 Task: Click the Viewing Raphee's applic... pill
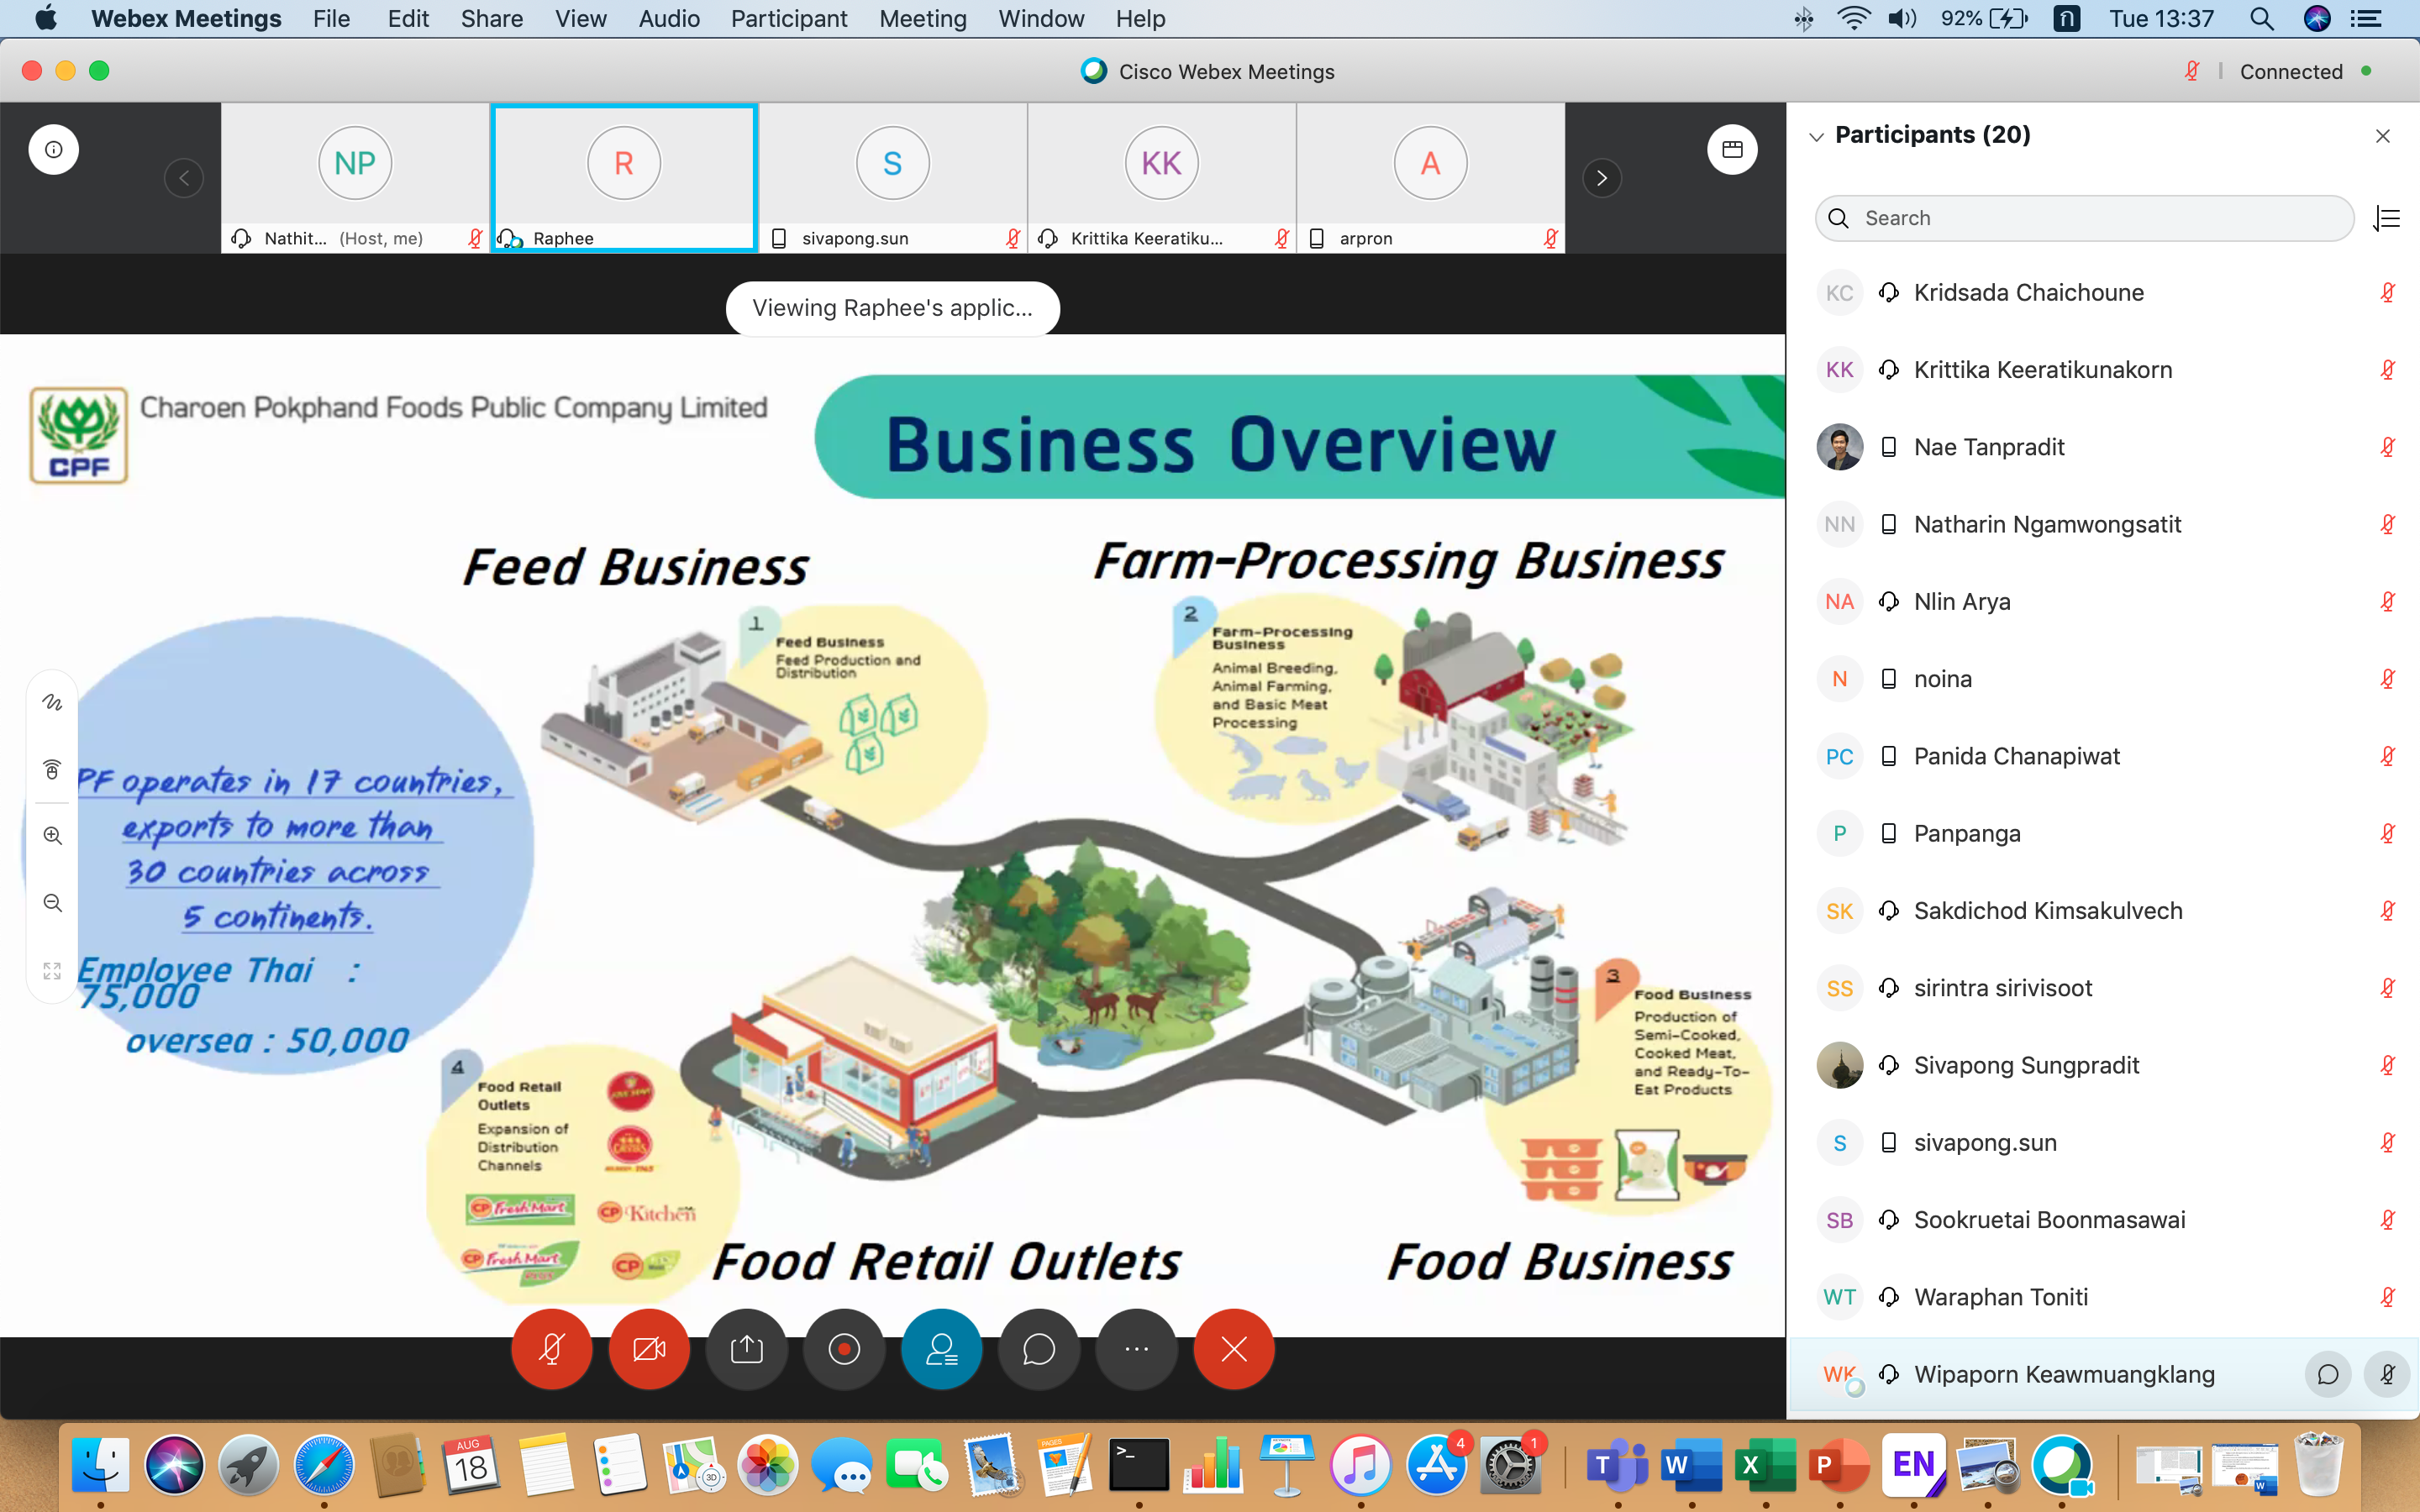click(x=892, y=308)
